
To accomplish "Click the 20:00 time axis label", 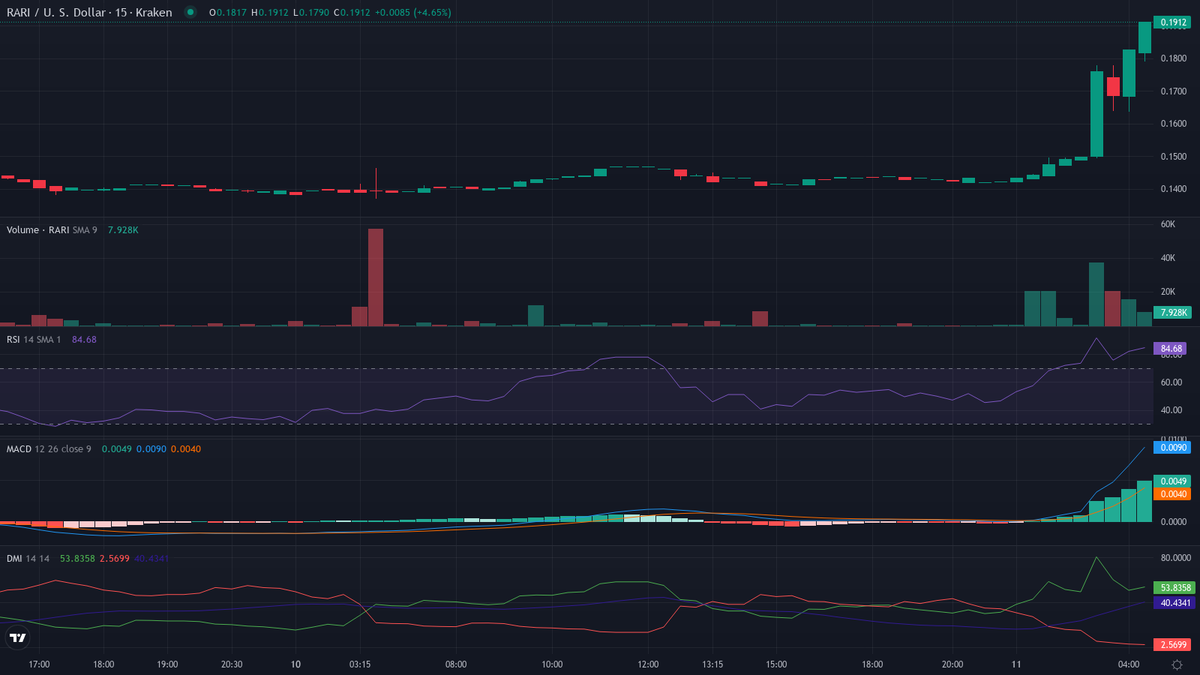I will [952, 664].
